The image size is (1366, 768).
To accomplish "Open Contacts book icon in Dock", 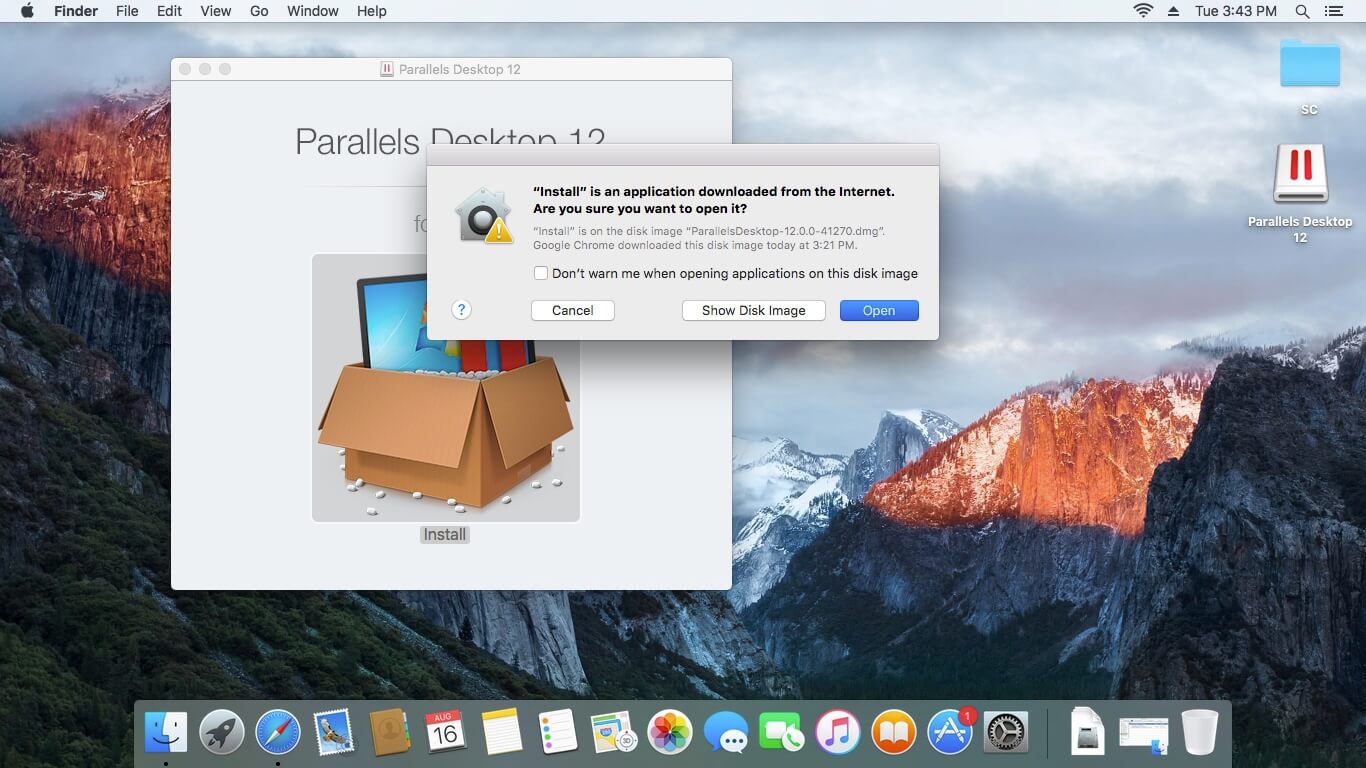I will tap(389, 732).
